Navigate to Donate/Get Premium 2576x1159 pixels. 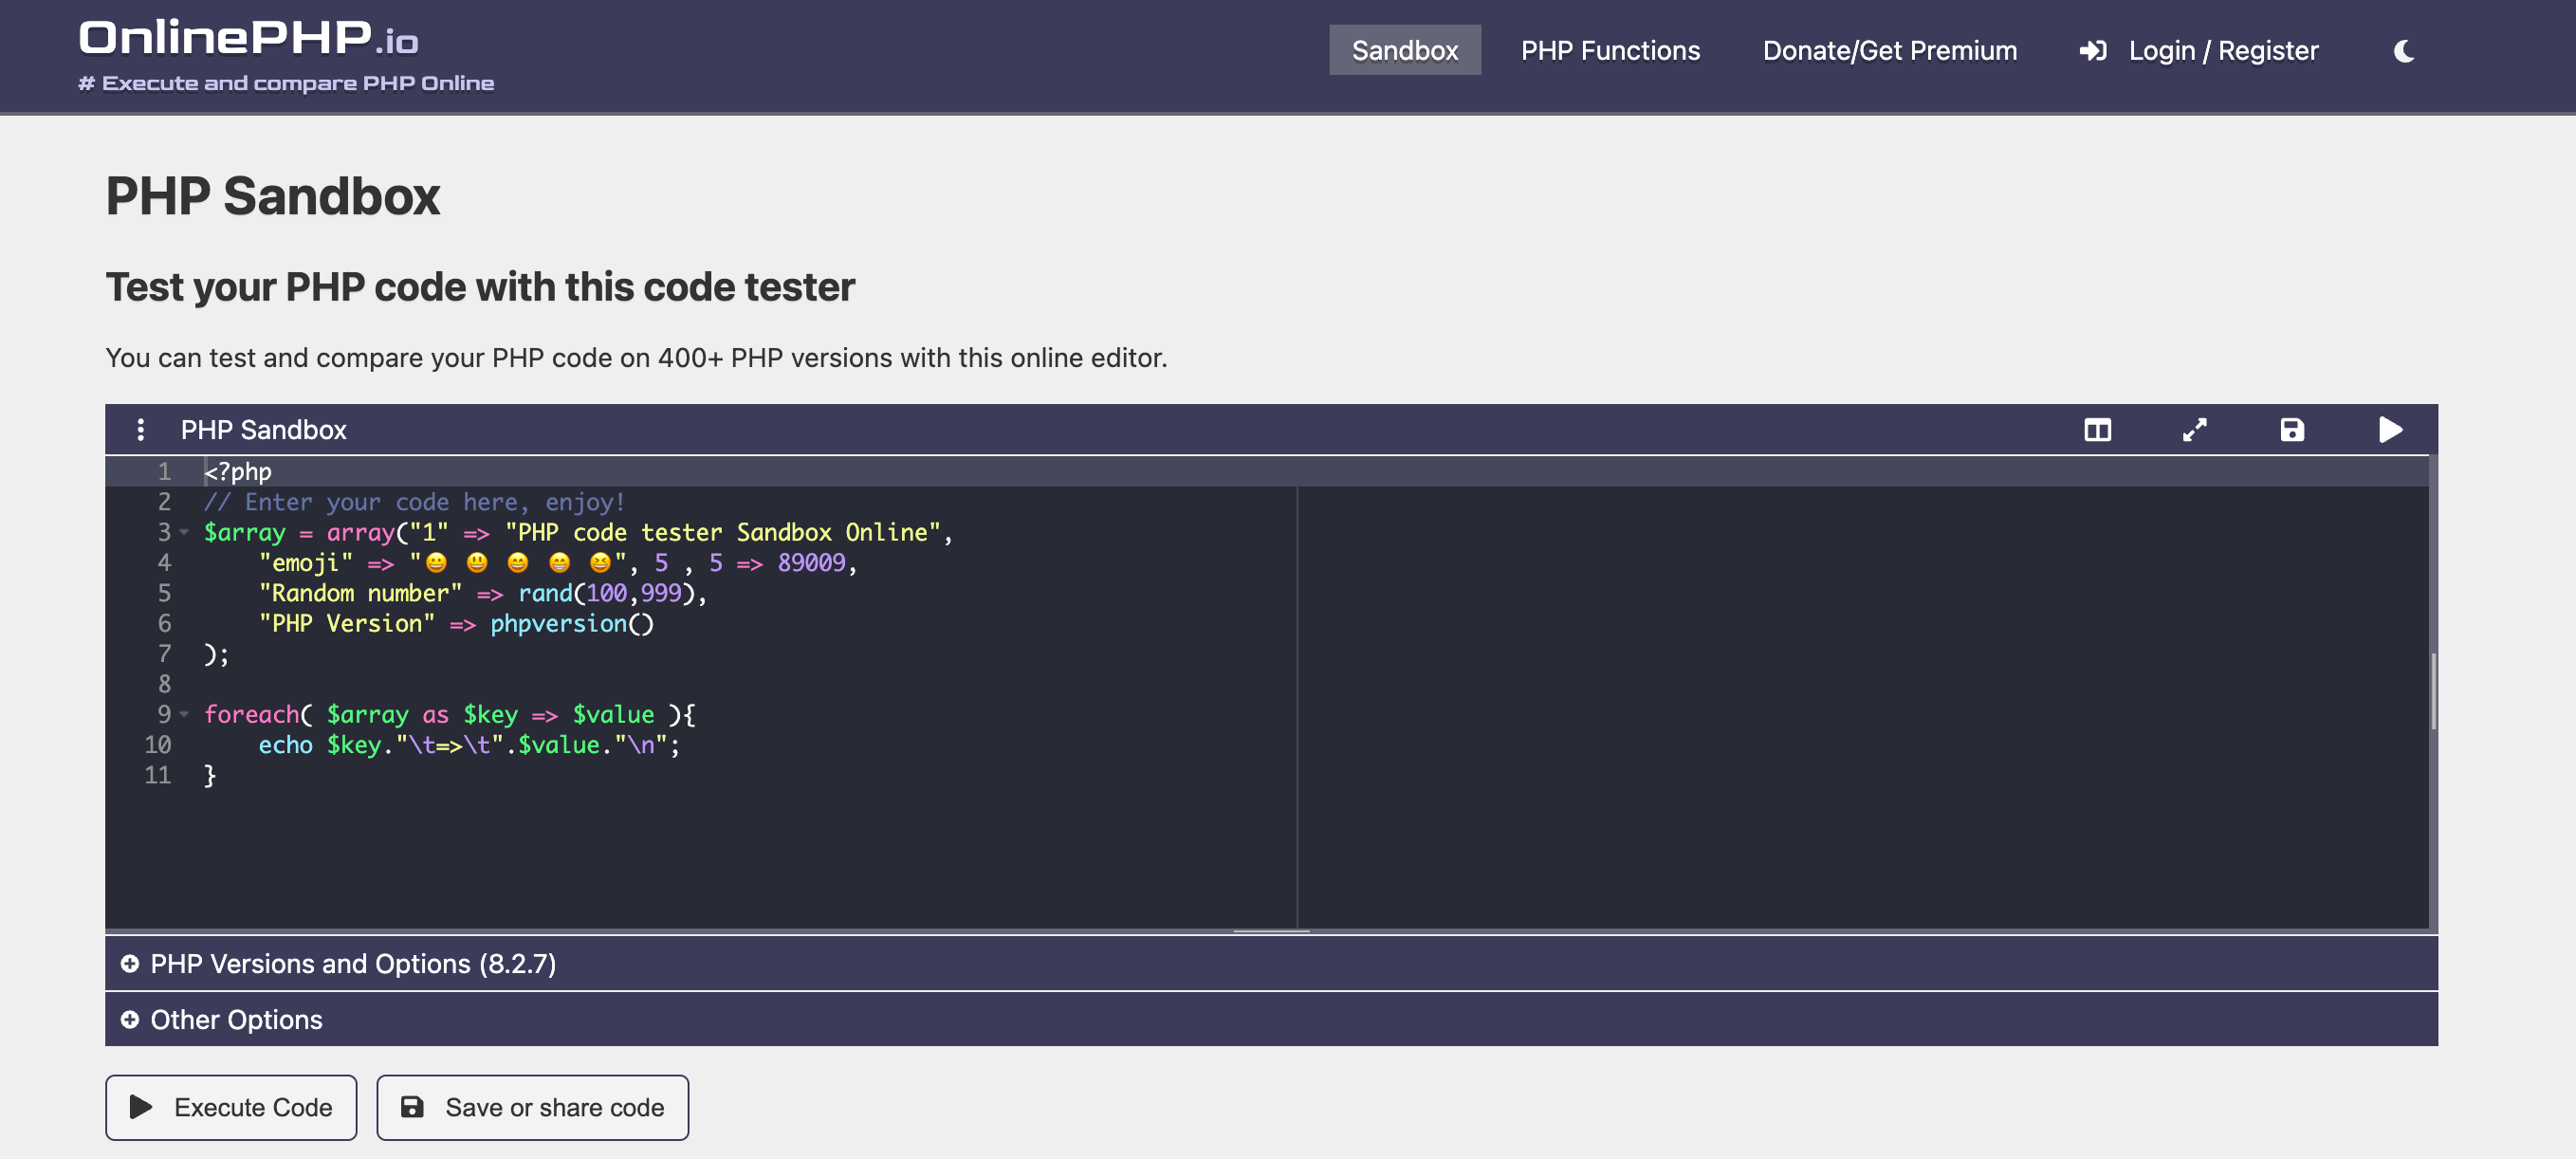click(x=1890, y=49)
